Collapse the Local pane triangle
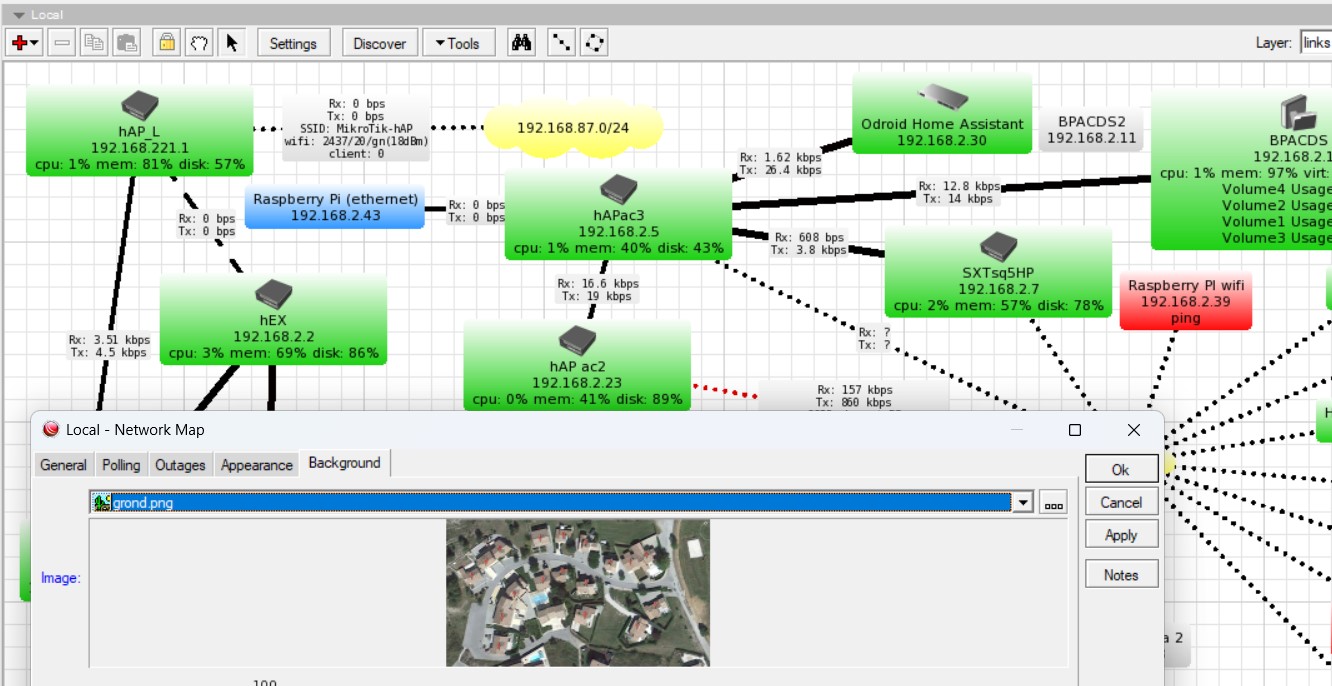Screen dimensions: 1332x686 click(x=19, y=15)
